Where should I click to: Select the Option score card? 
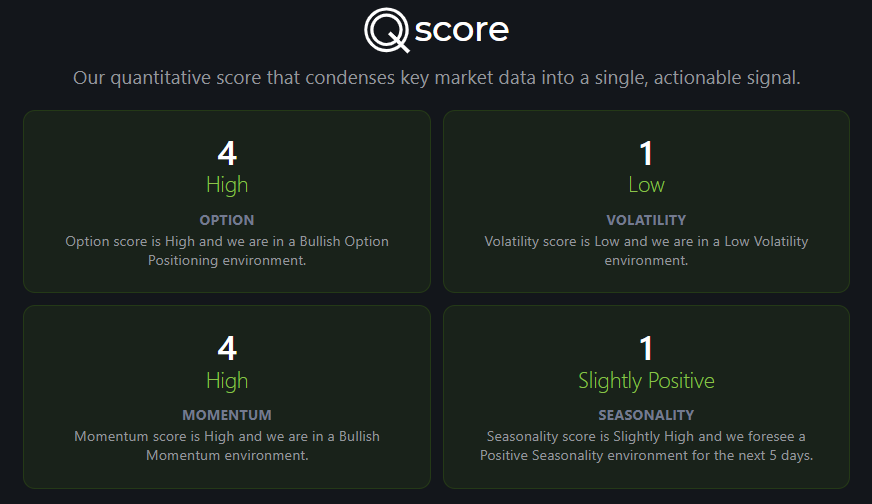227,201
